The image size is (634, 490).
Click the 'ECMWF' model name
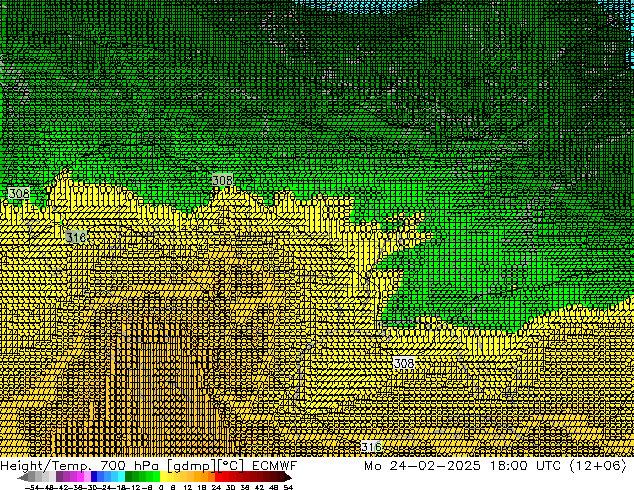(x=275, y=465)
